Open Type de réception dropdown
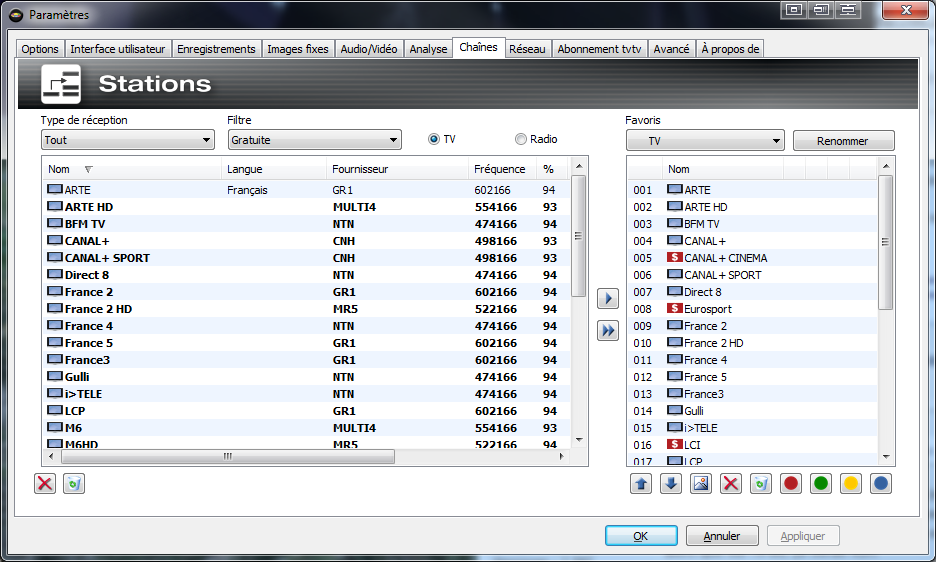Image resolution: width=936 pixels, height=562 pixels. pyautogui.click(x=128, y=140)
